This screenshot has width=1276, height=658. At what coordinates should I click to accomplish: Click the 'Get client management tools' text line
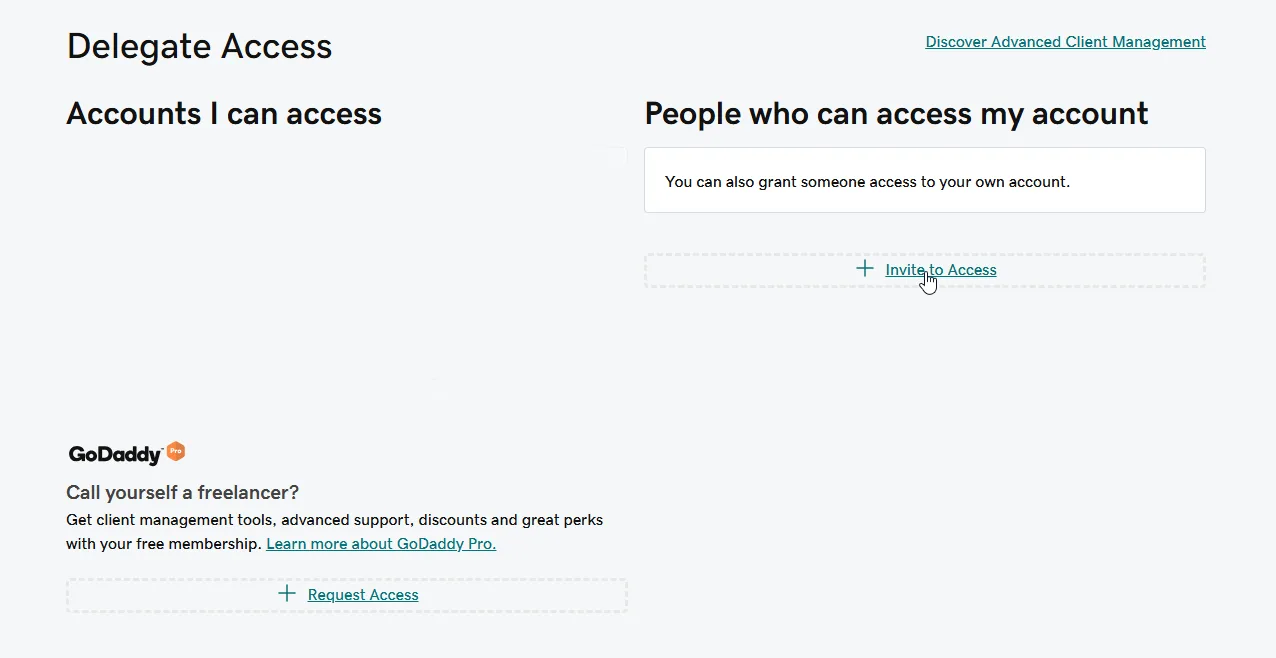334,520
